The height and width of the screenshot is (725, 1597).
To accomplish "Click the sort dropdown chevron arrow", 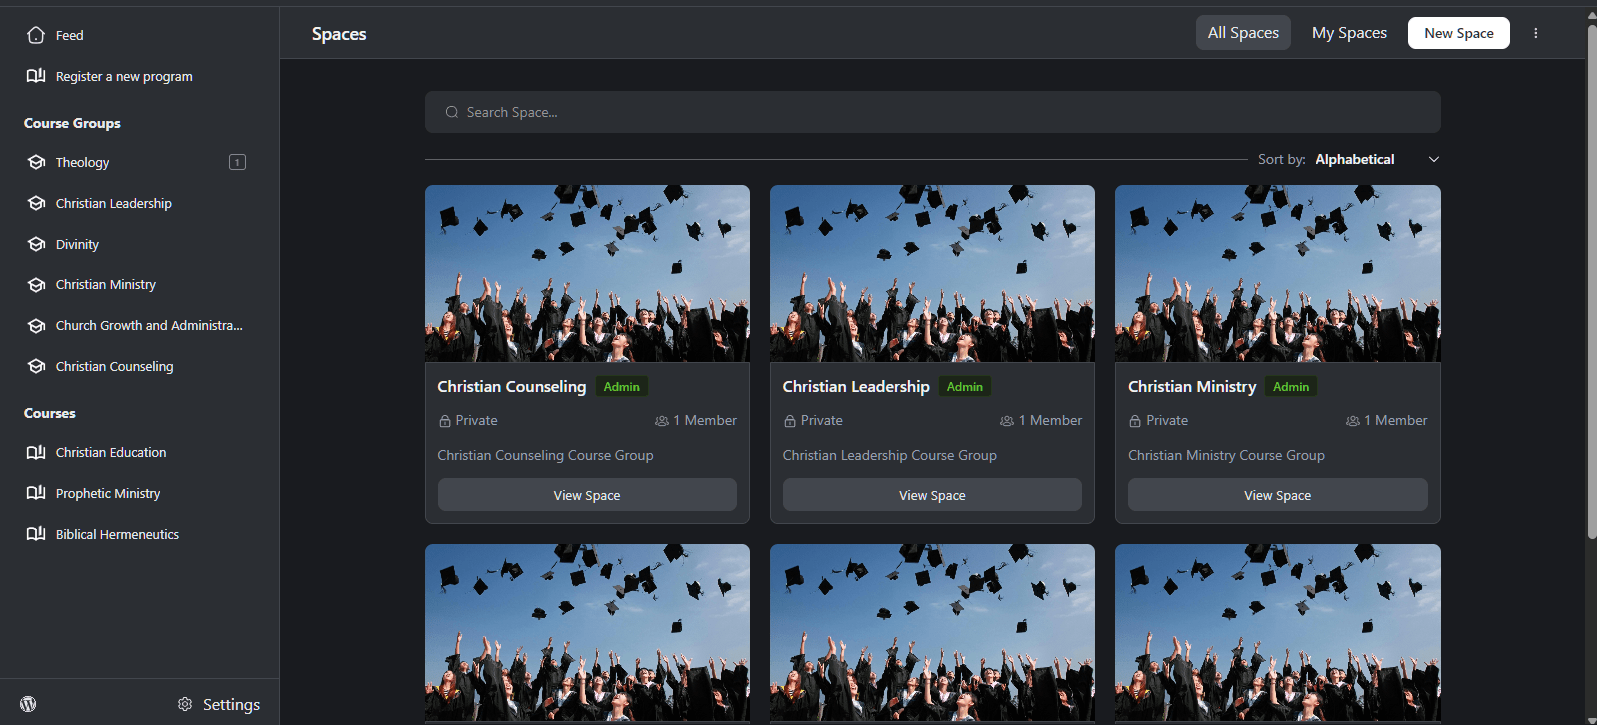I will [1433, 159].
